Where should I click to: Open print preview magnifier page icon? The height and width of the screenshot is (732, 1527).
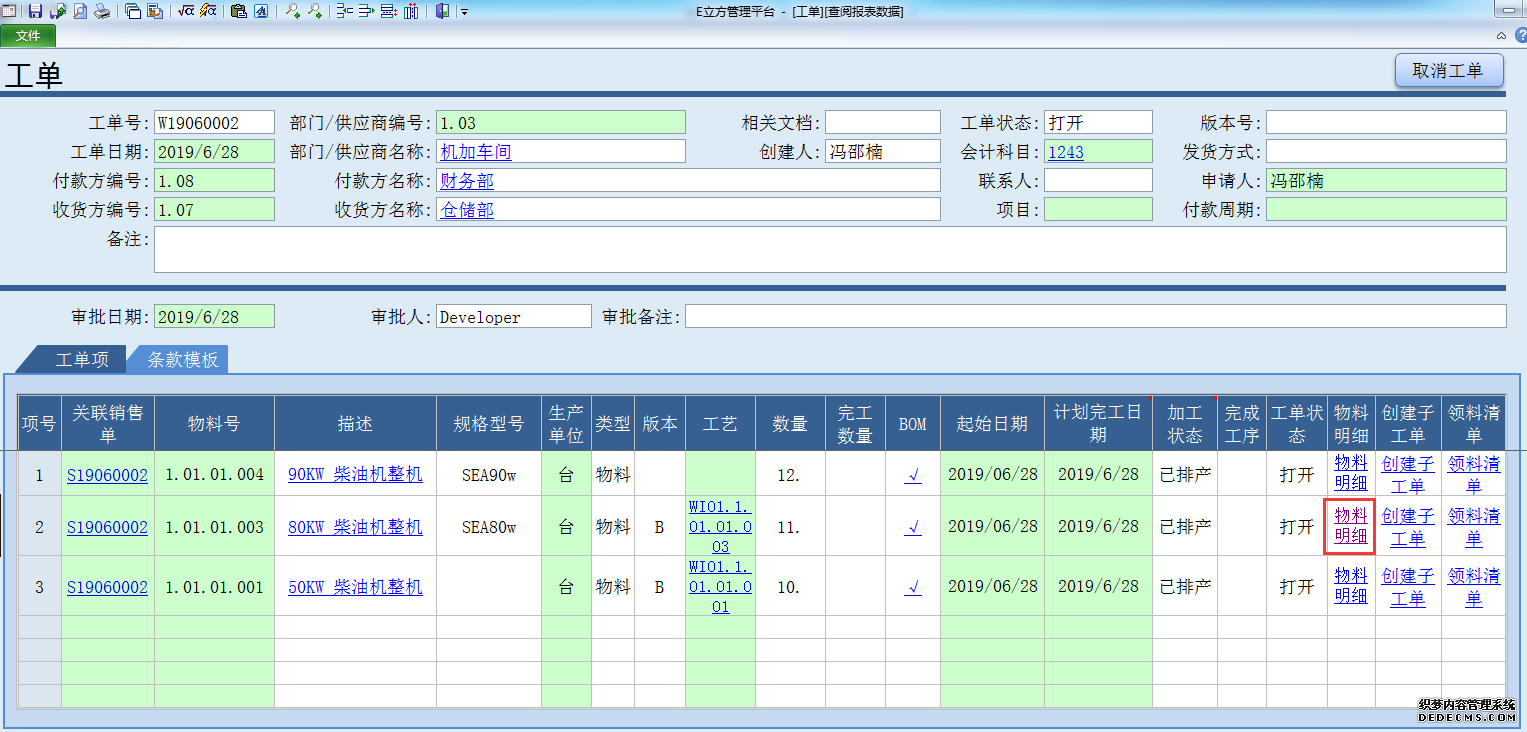[80, 11]
